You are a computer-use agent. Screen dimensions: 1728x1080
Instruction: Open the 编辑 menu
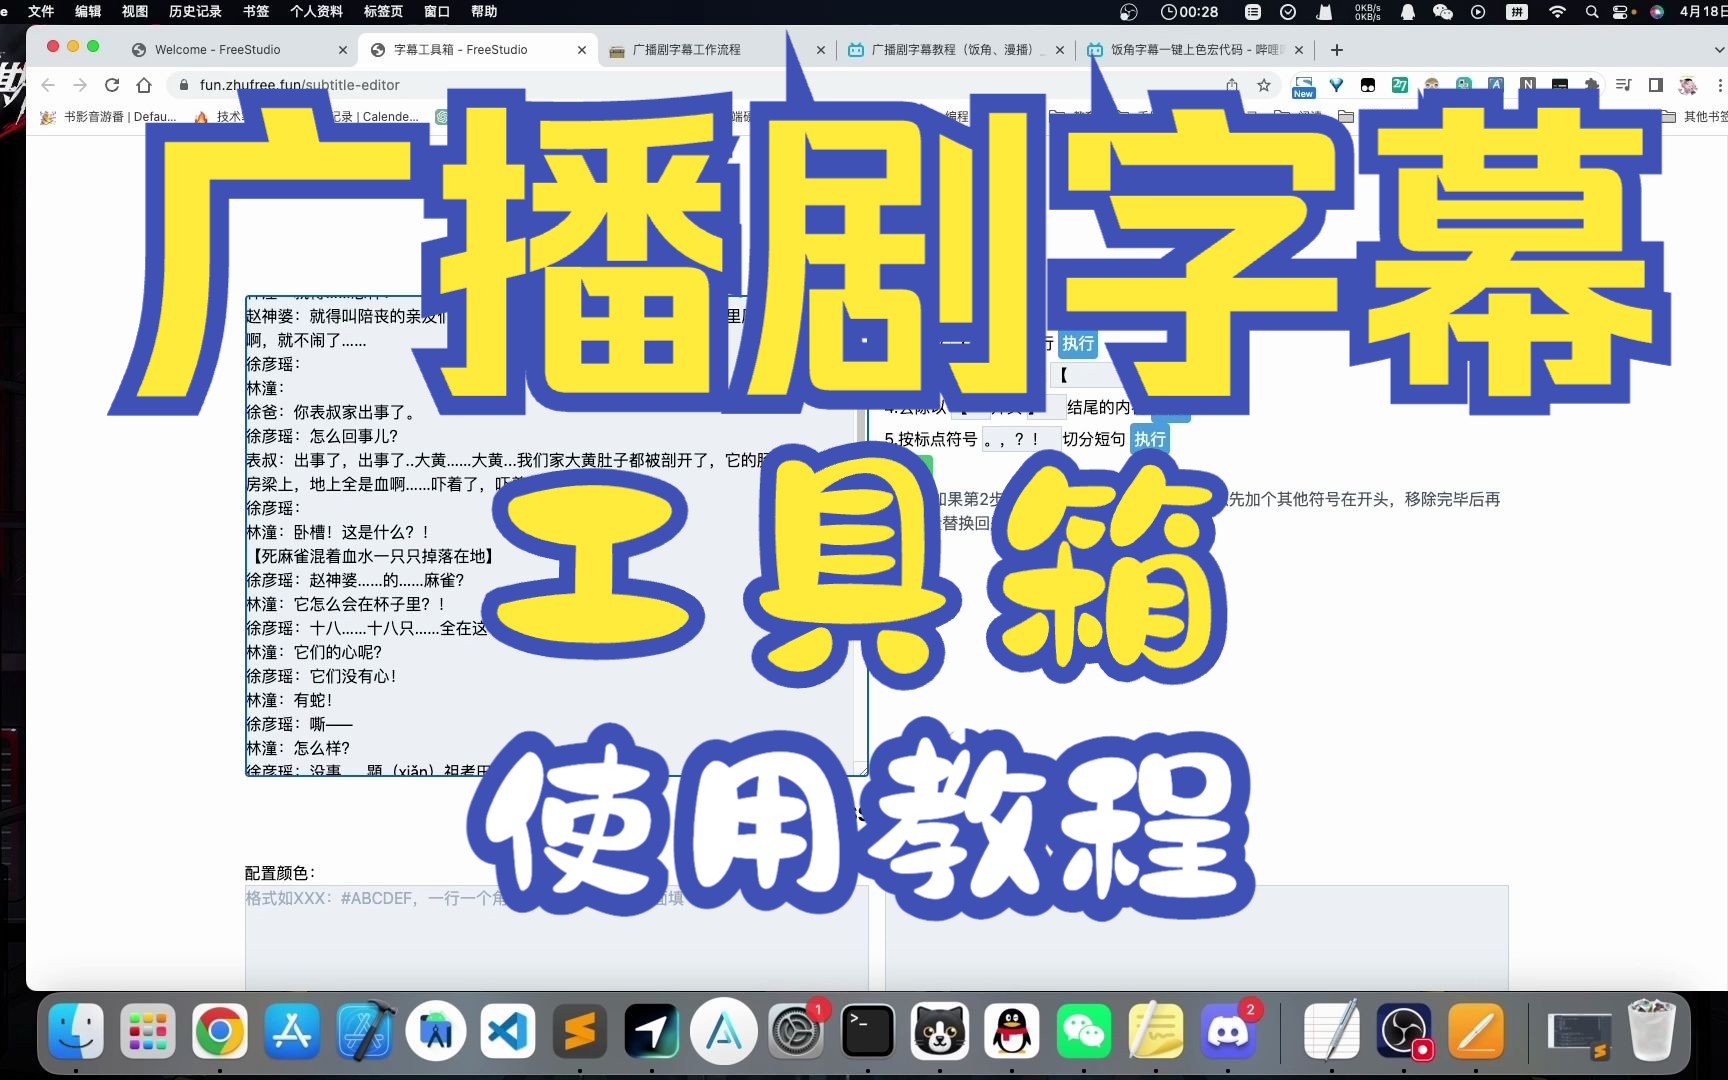[x=88, y=11]
